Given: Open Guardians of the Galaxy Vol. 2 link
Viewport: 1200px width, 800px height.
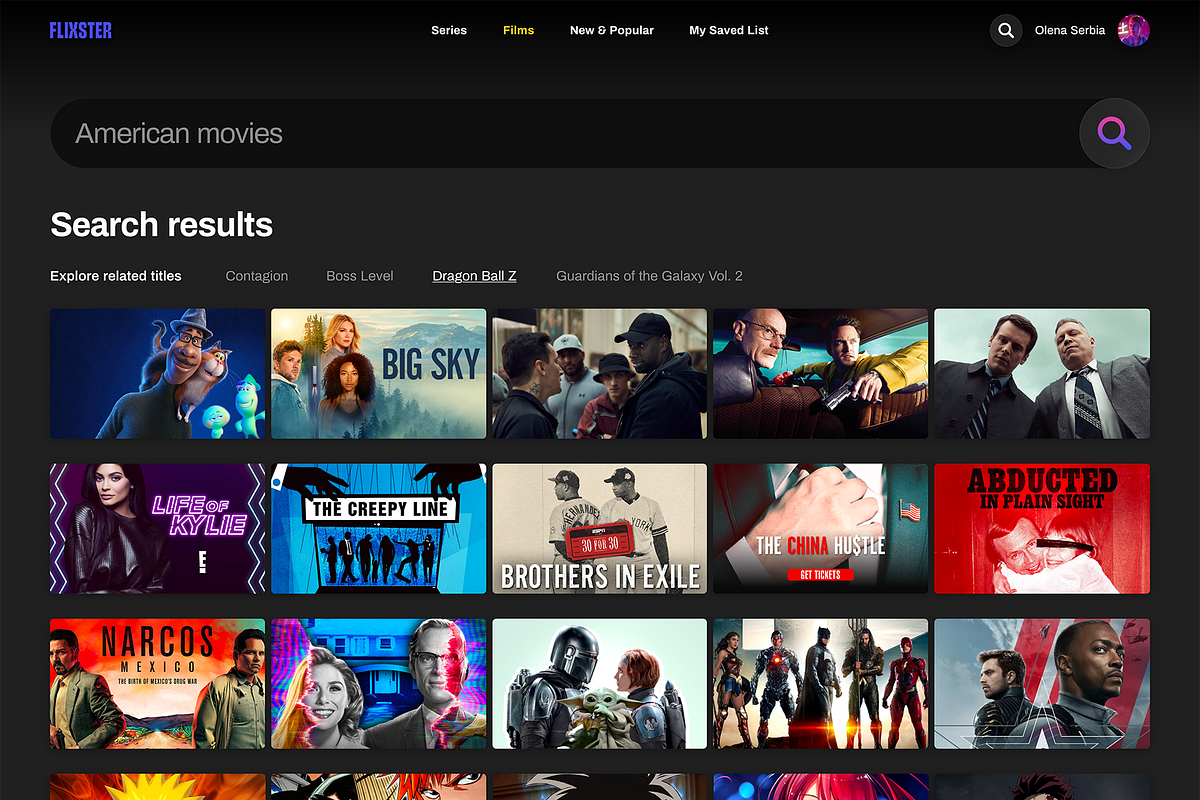Looking at the screenshot, I should click(x=649, y=276).
